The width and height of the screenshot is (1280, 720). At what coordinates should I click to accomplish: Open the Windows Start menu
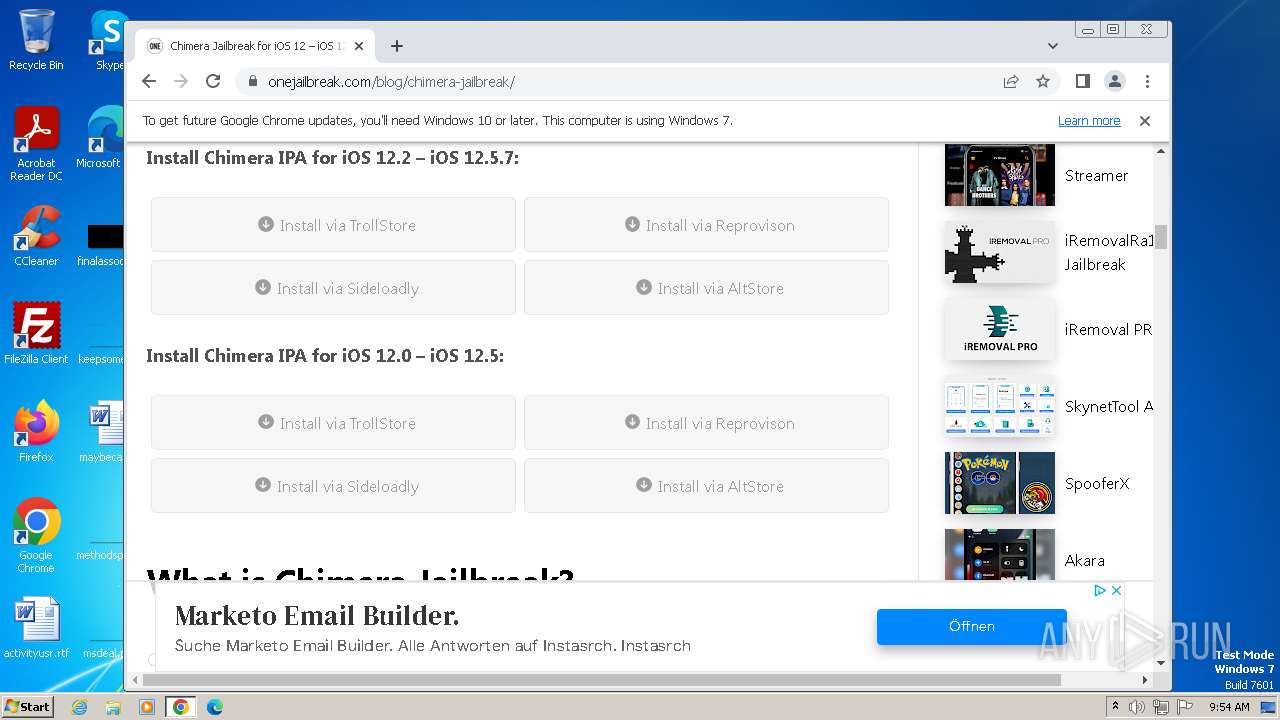coord(28,706)
